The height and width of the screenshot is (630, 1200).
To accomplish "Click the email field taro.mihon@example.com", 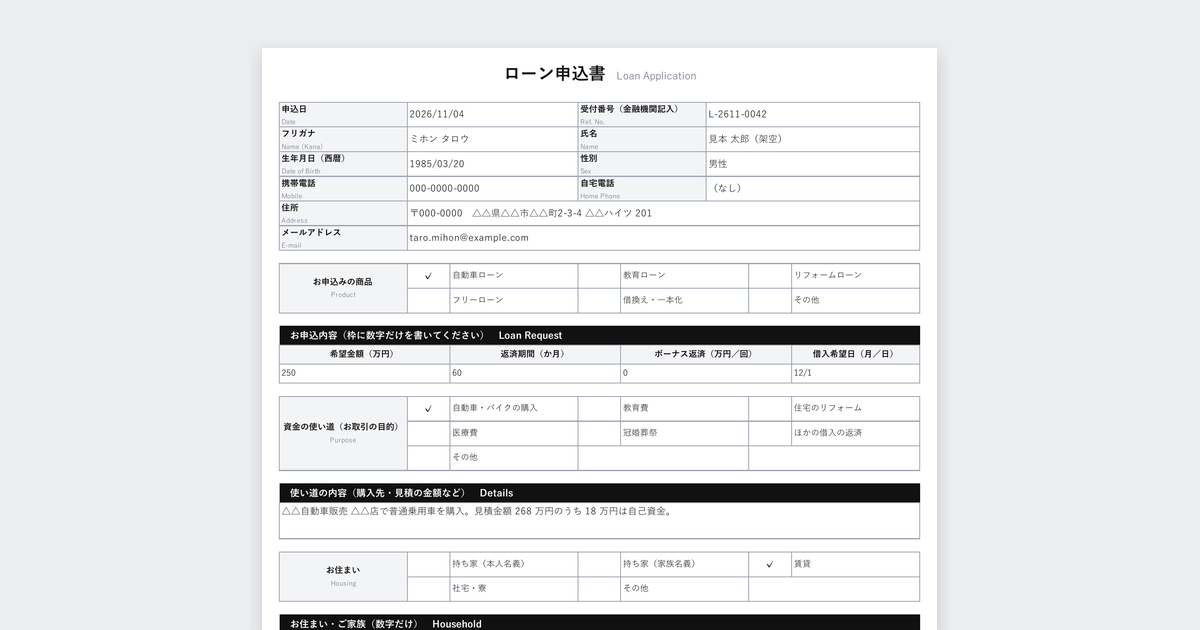I will 664,238.
